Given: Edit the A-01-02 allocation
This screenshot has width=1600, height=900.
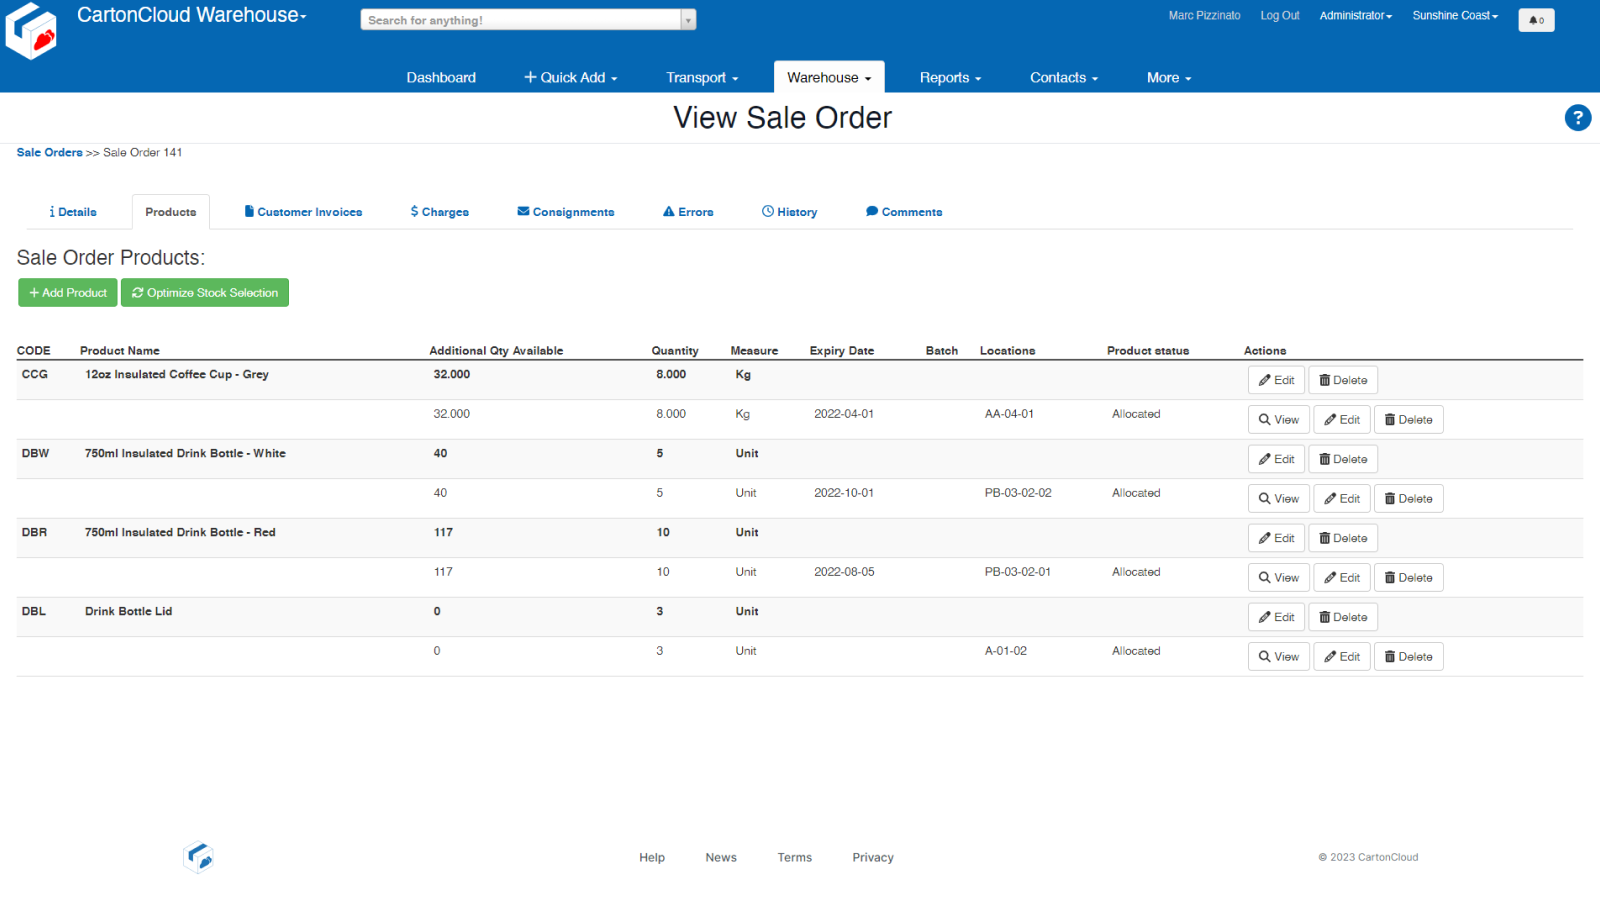Looking at the screenshot, I should click(x=1342, y=657).
